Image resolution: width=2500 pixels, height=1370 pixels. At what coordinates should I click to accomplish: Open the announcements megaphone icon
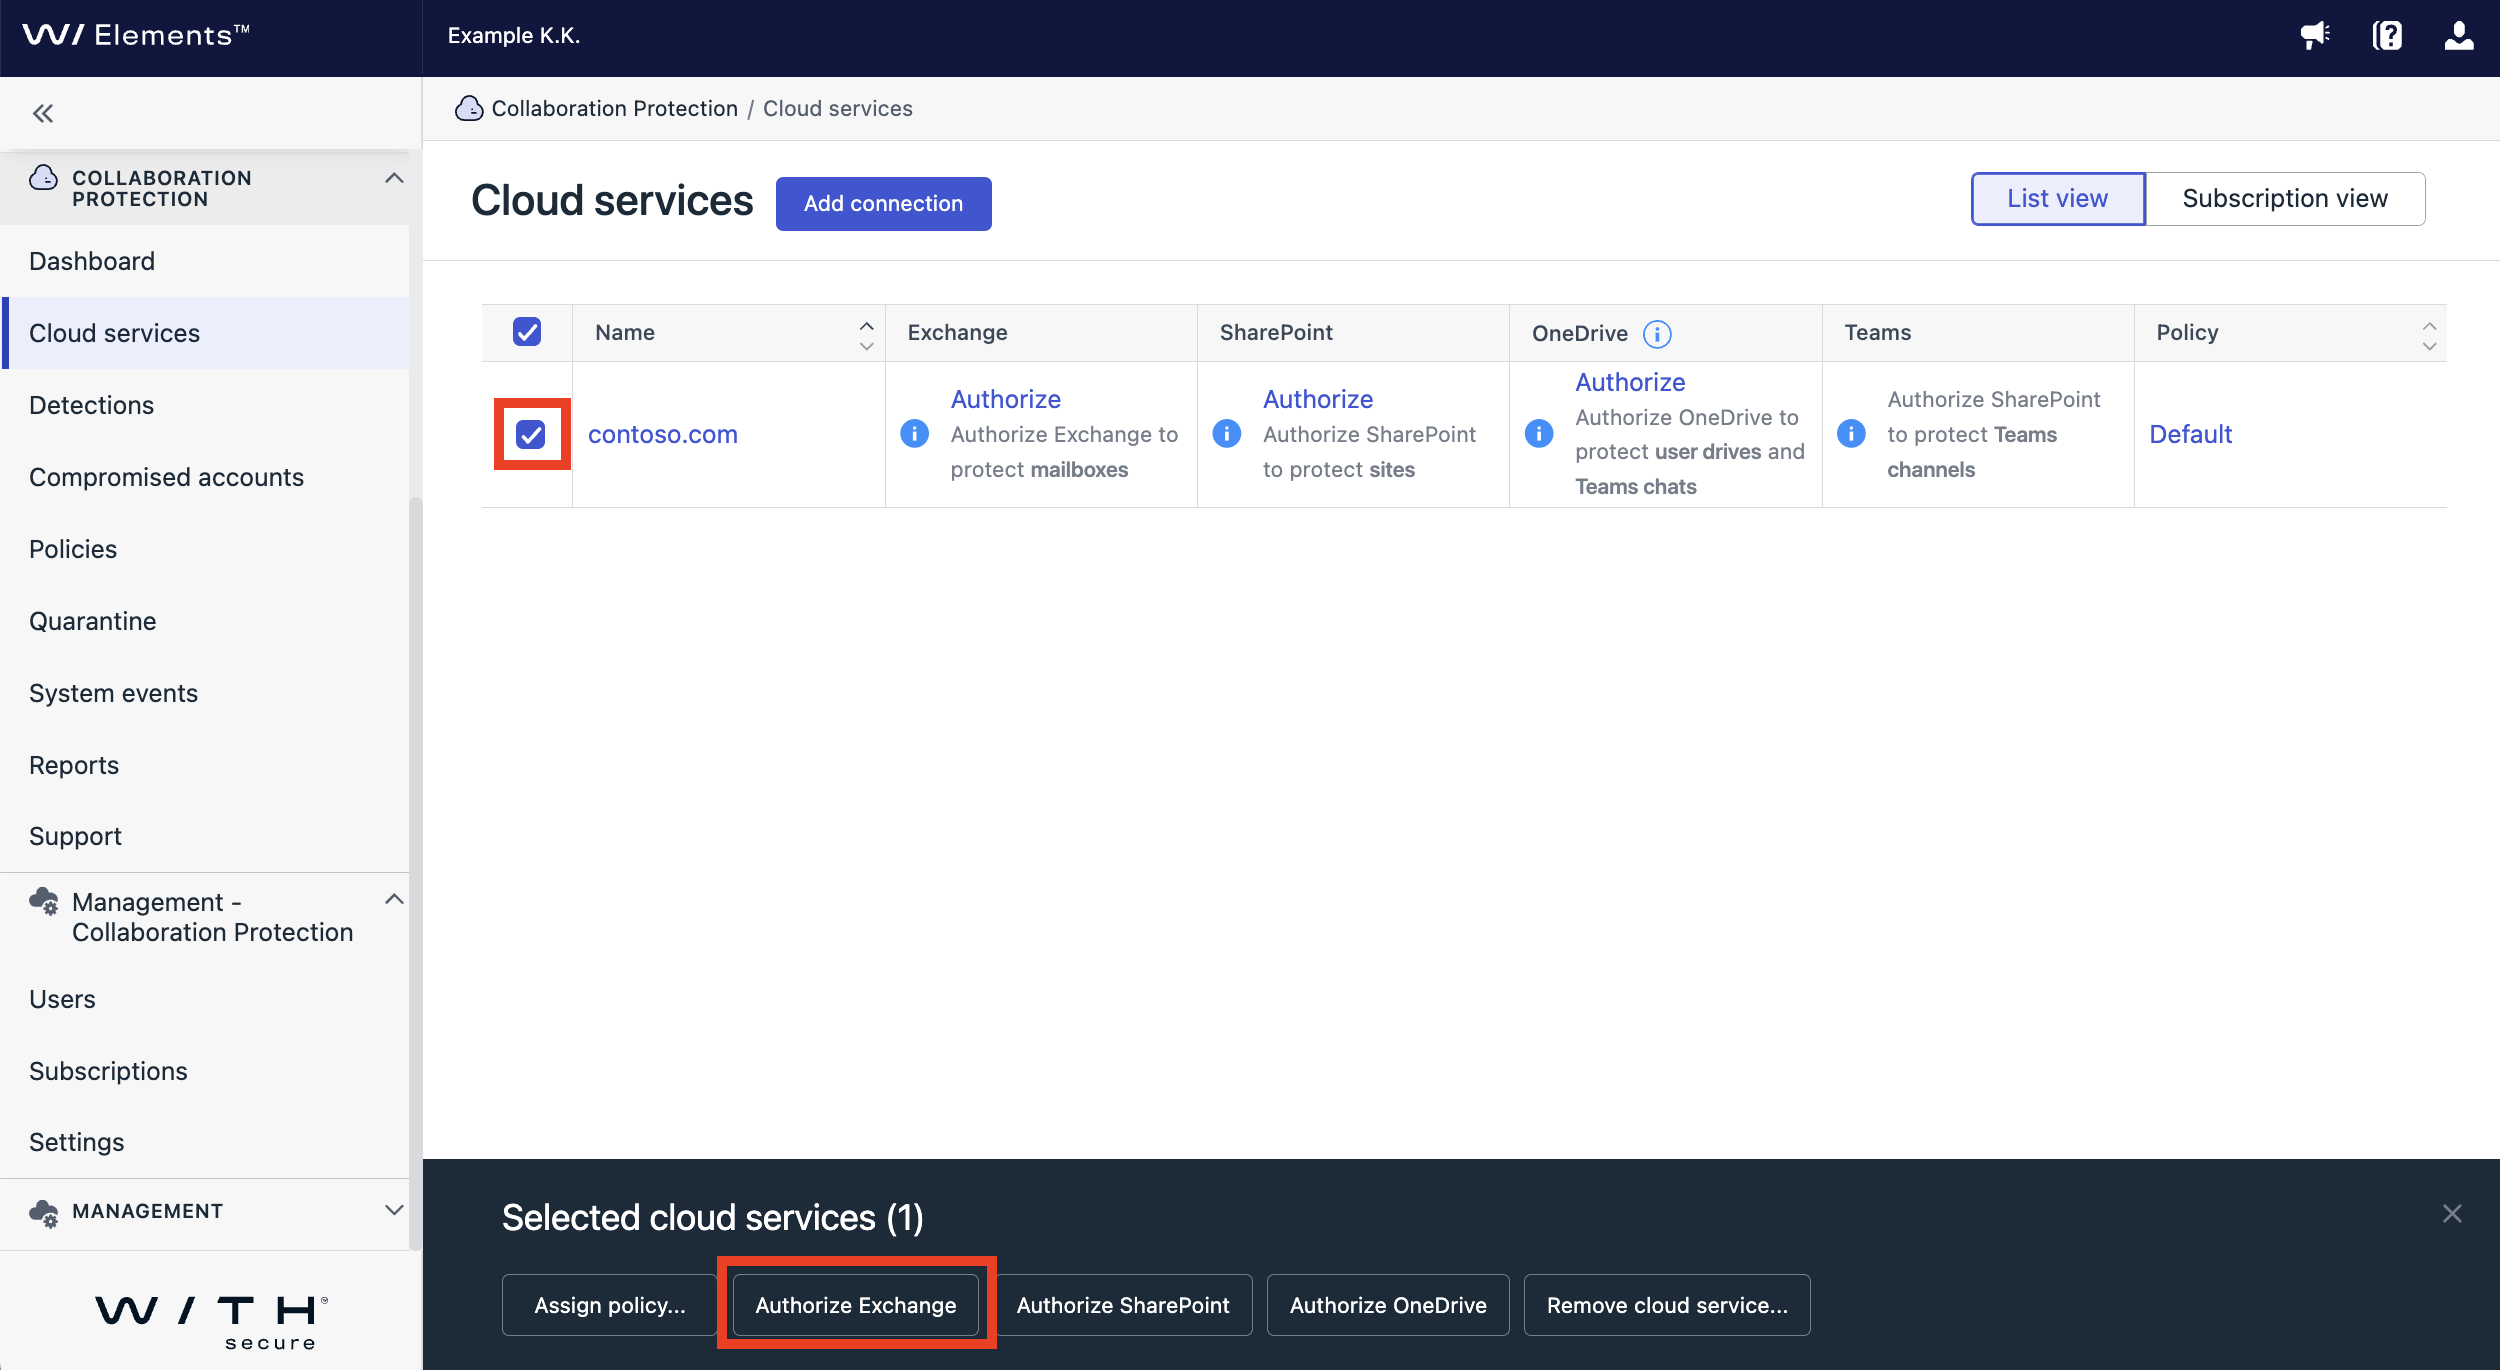(x=2315, y=36)
